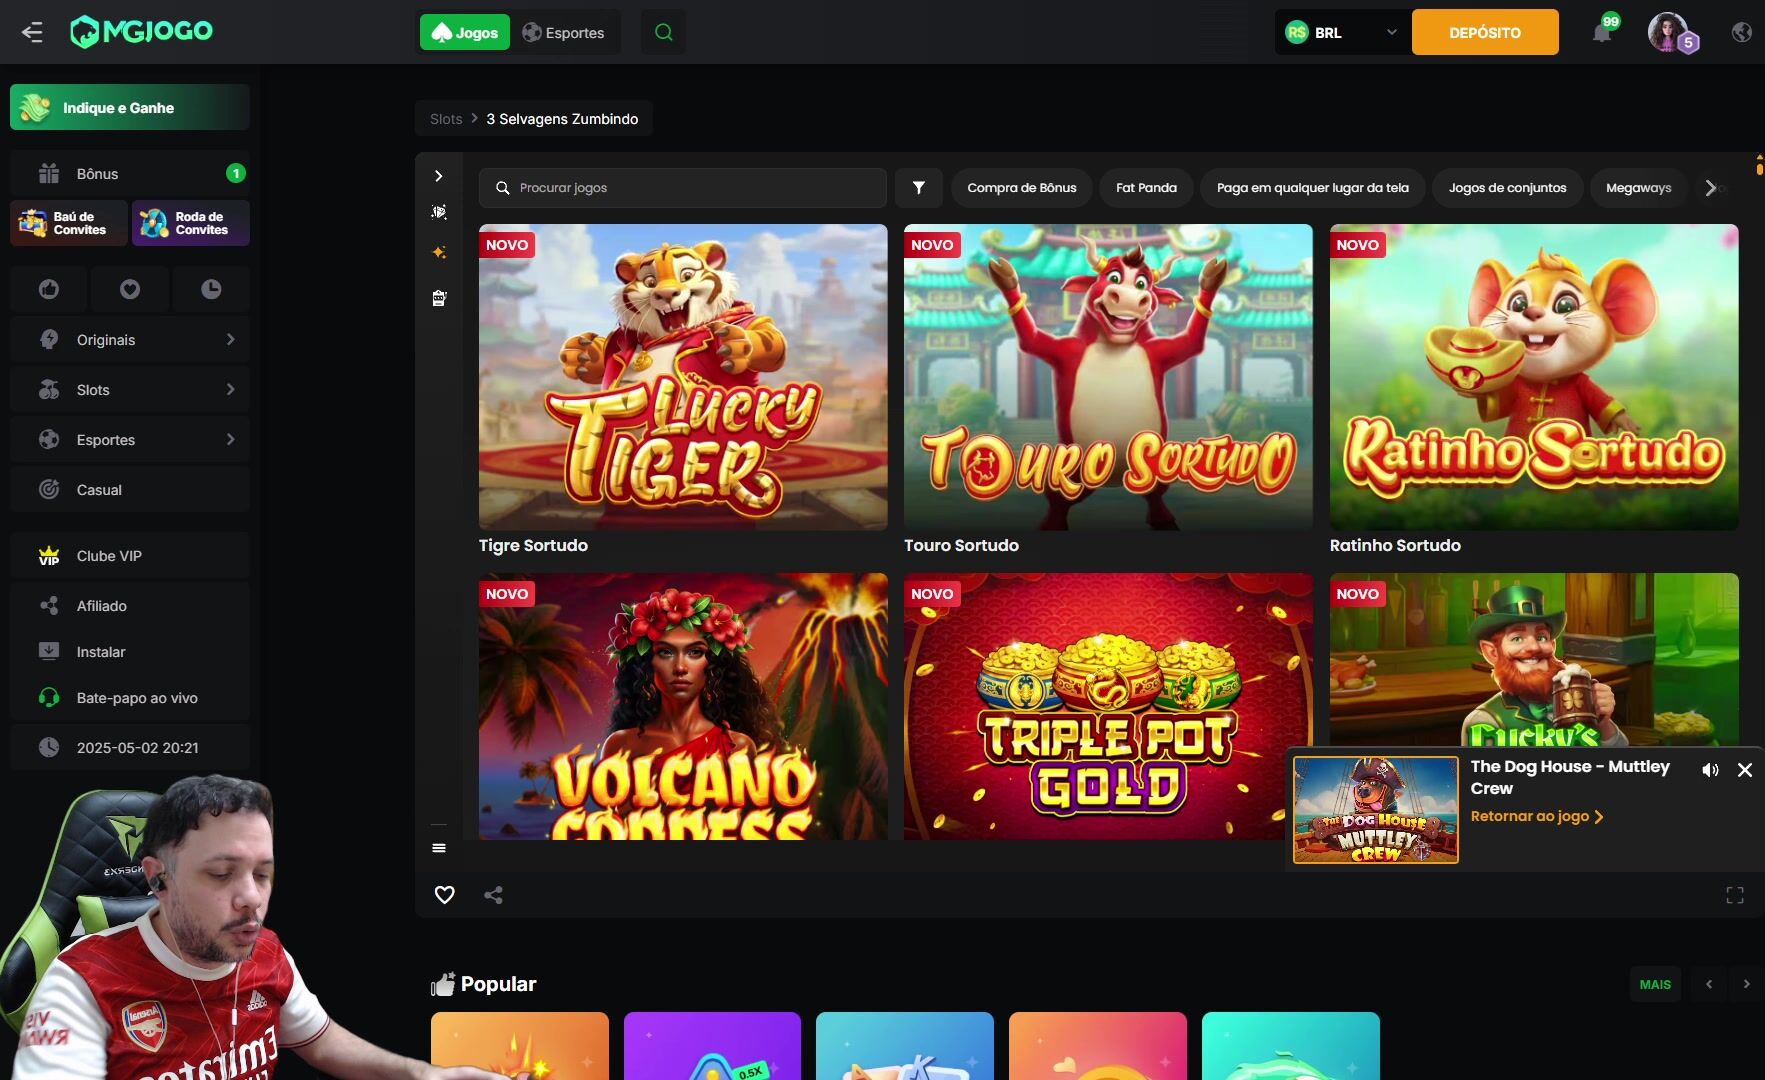Add game to favorites with heart icon
1765x1080 pixels.
point(445,895)
